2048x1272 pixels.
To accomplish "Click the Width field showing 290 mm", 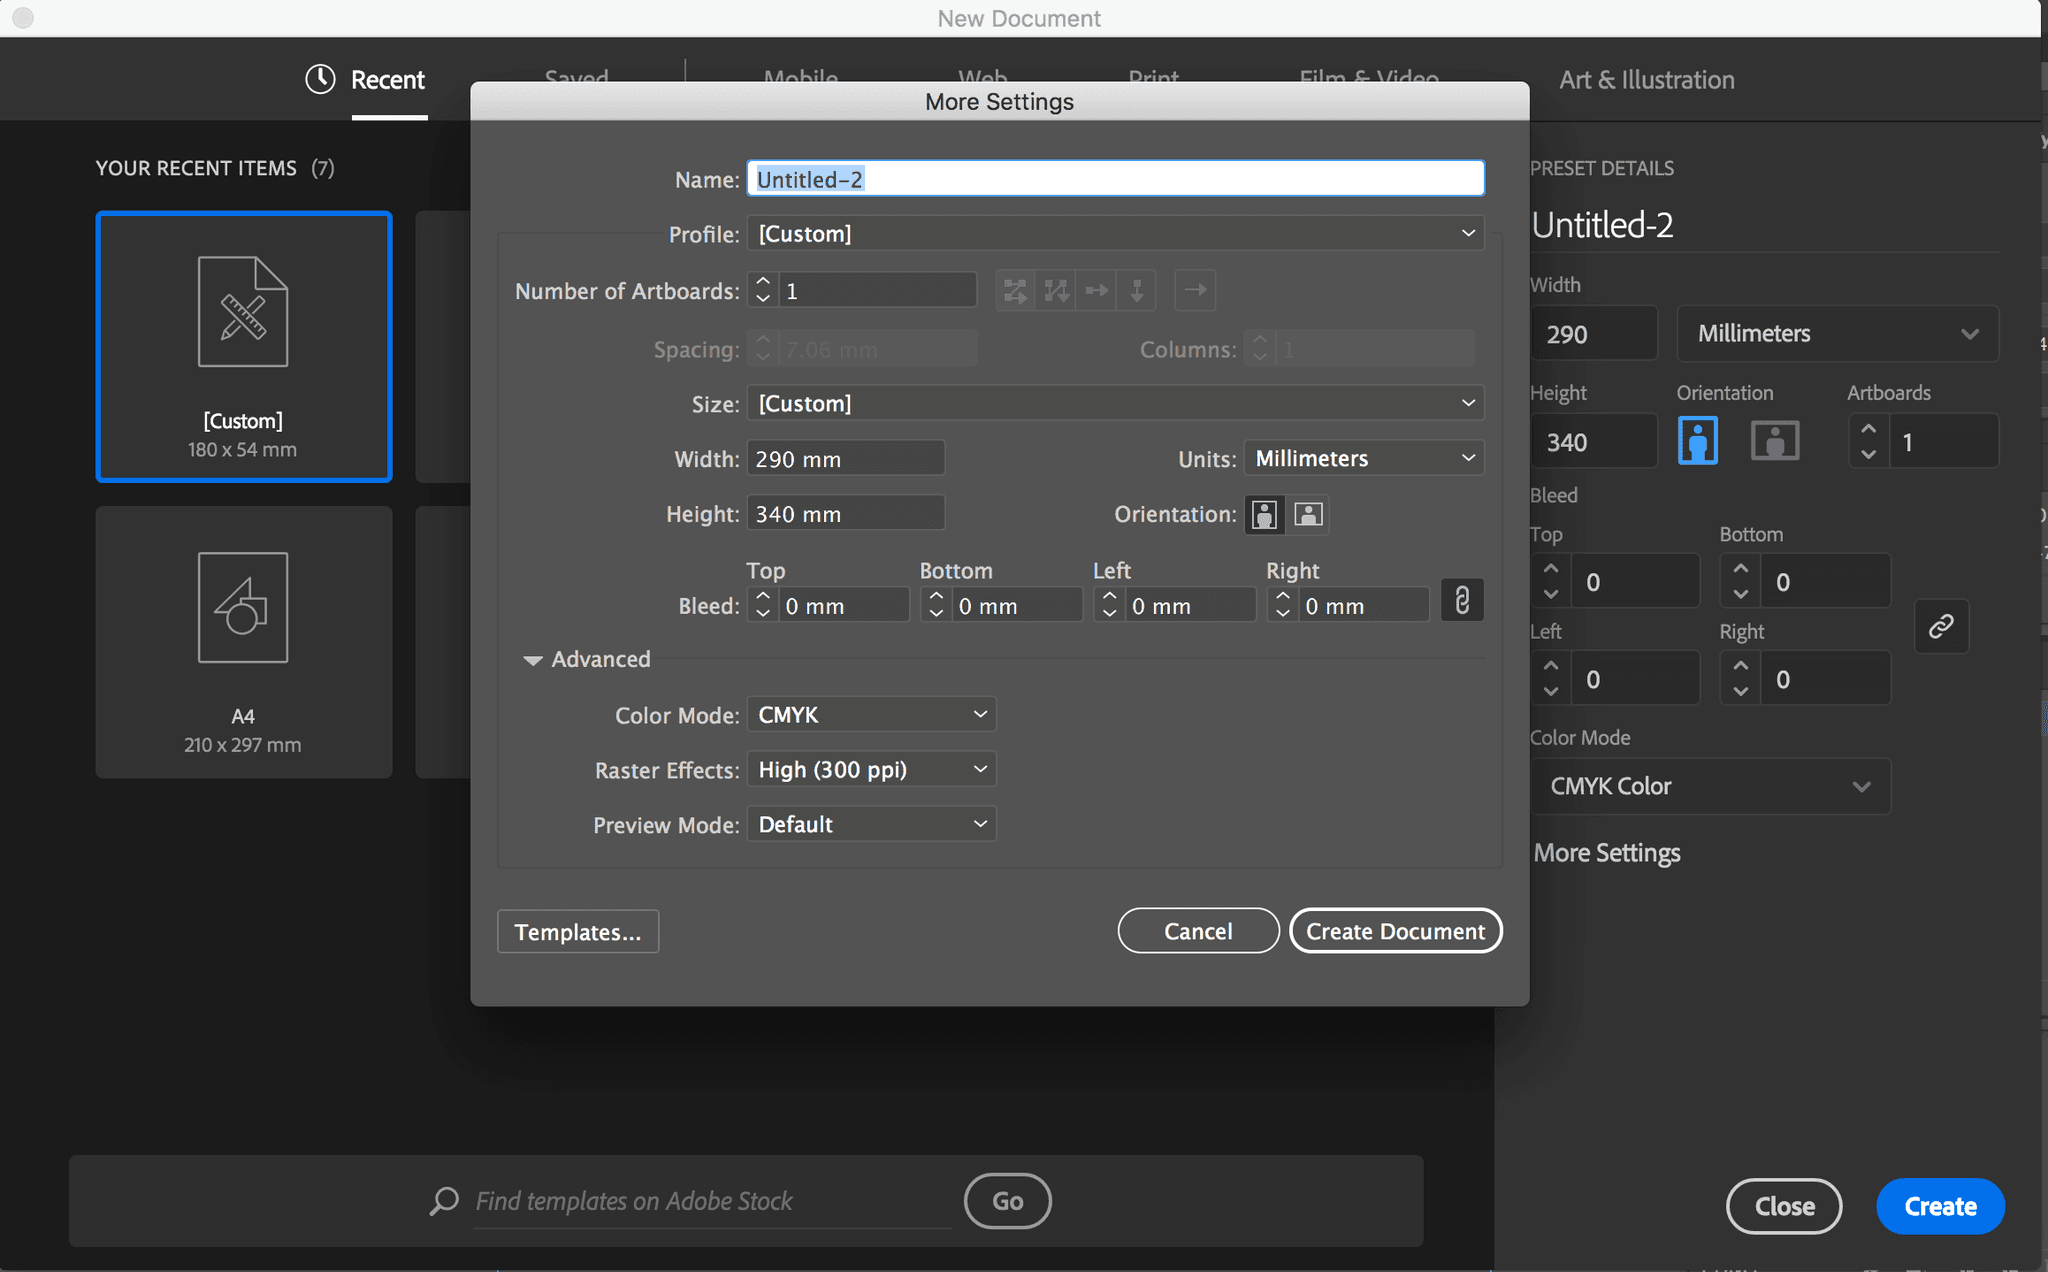I will point(845,459).
